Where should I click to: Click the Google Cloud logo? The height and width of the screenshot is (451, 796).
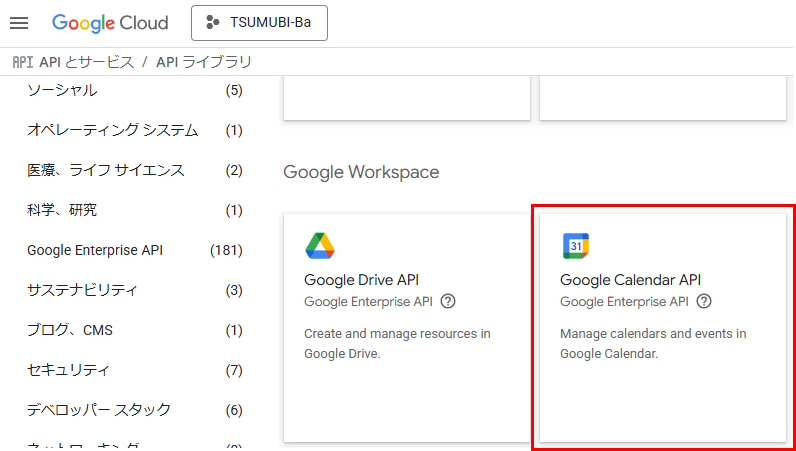(110, 23)
